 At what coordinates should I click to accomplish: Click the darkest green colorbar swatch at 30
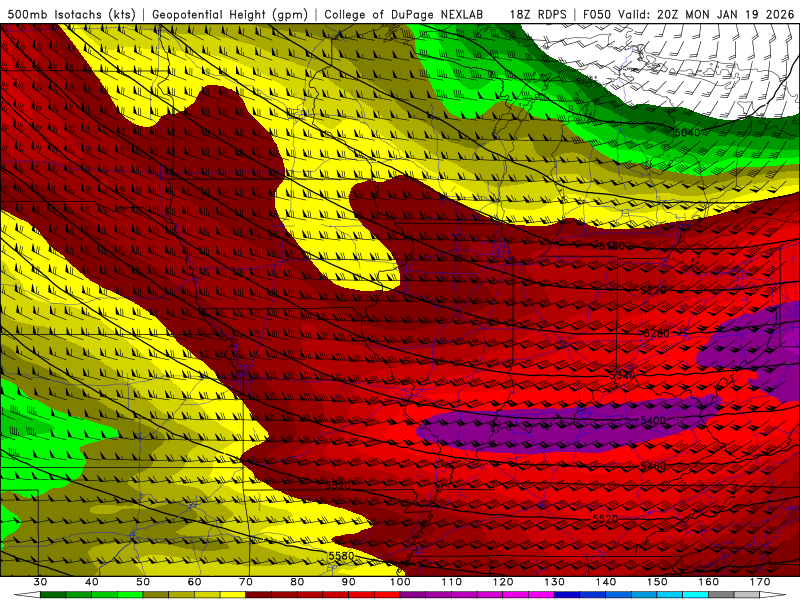point(53,595)
